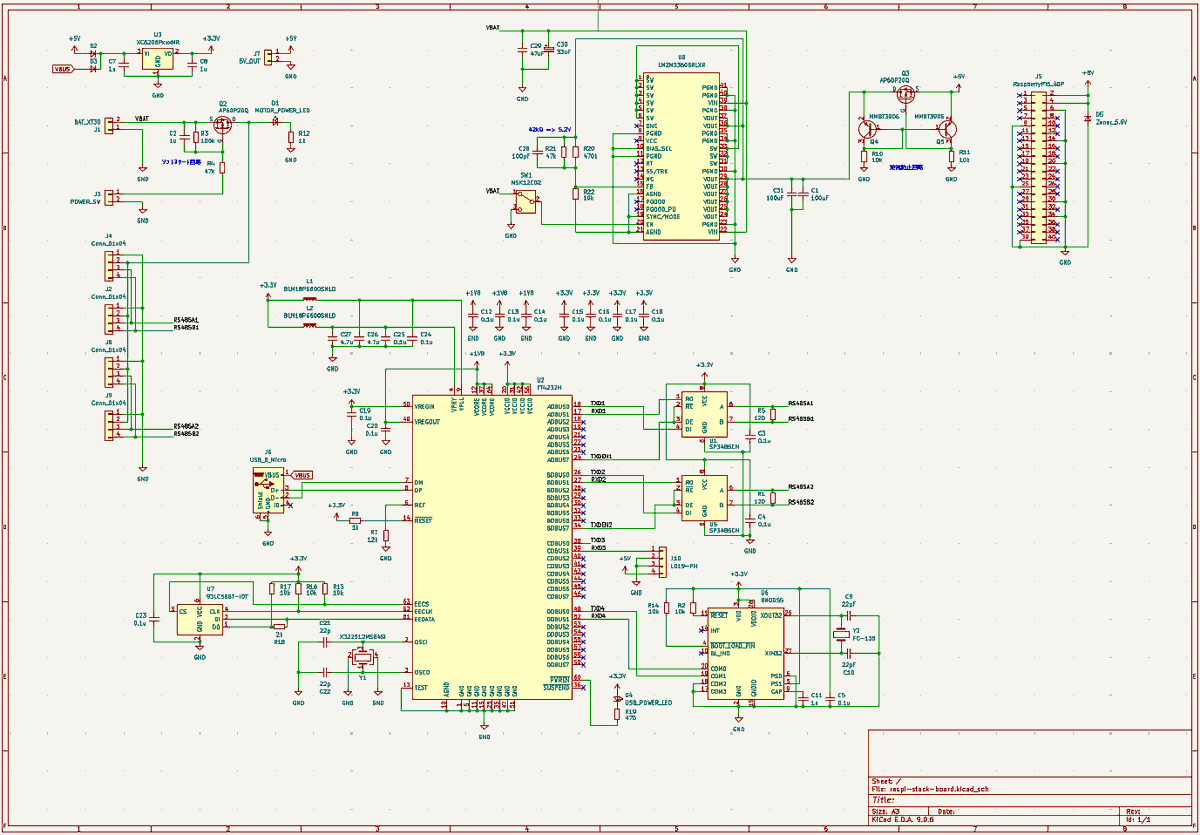The width and height of the screenshot is (1200, 835).
Task: Click the RS485A1 label next to resistor R5
Action: click(x=800, y=403)
